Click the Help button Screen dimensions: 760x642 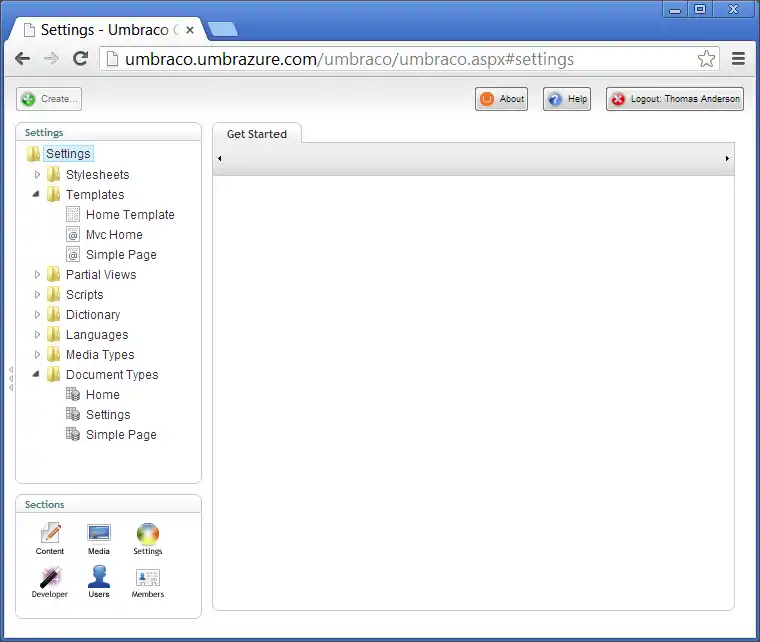pyautogui.click(x=567, y=99)
